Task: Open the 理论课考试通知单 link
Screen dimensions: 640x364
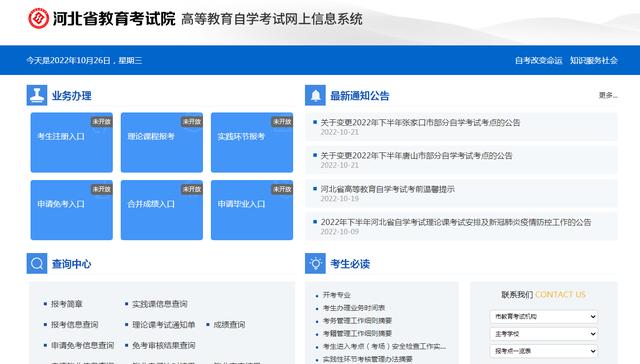Action: pos(163,324)
